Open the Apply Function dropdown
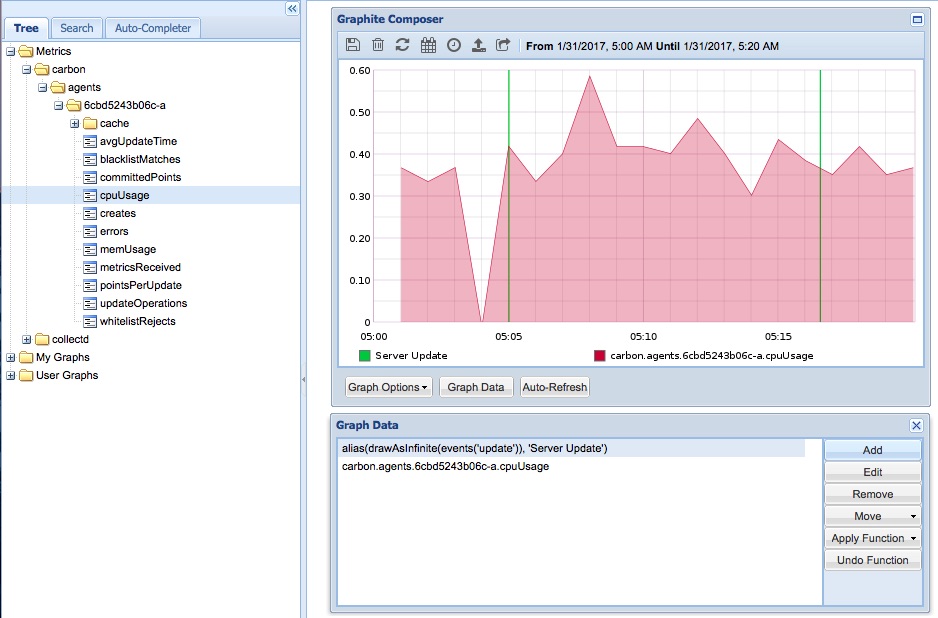Viewport: 938px width, 618px height. (872, 538)
